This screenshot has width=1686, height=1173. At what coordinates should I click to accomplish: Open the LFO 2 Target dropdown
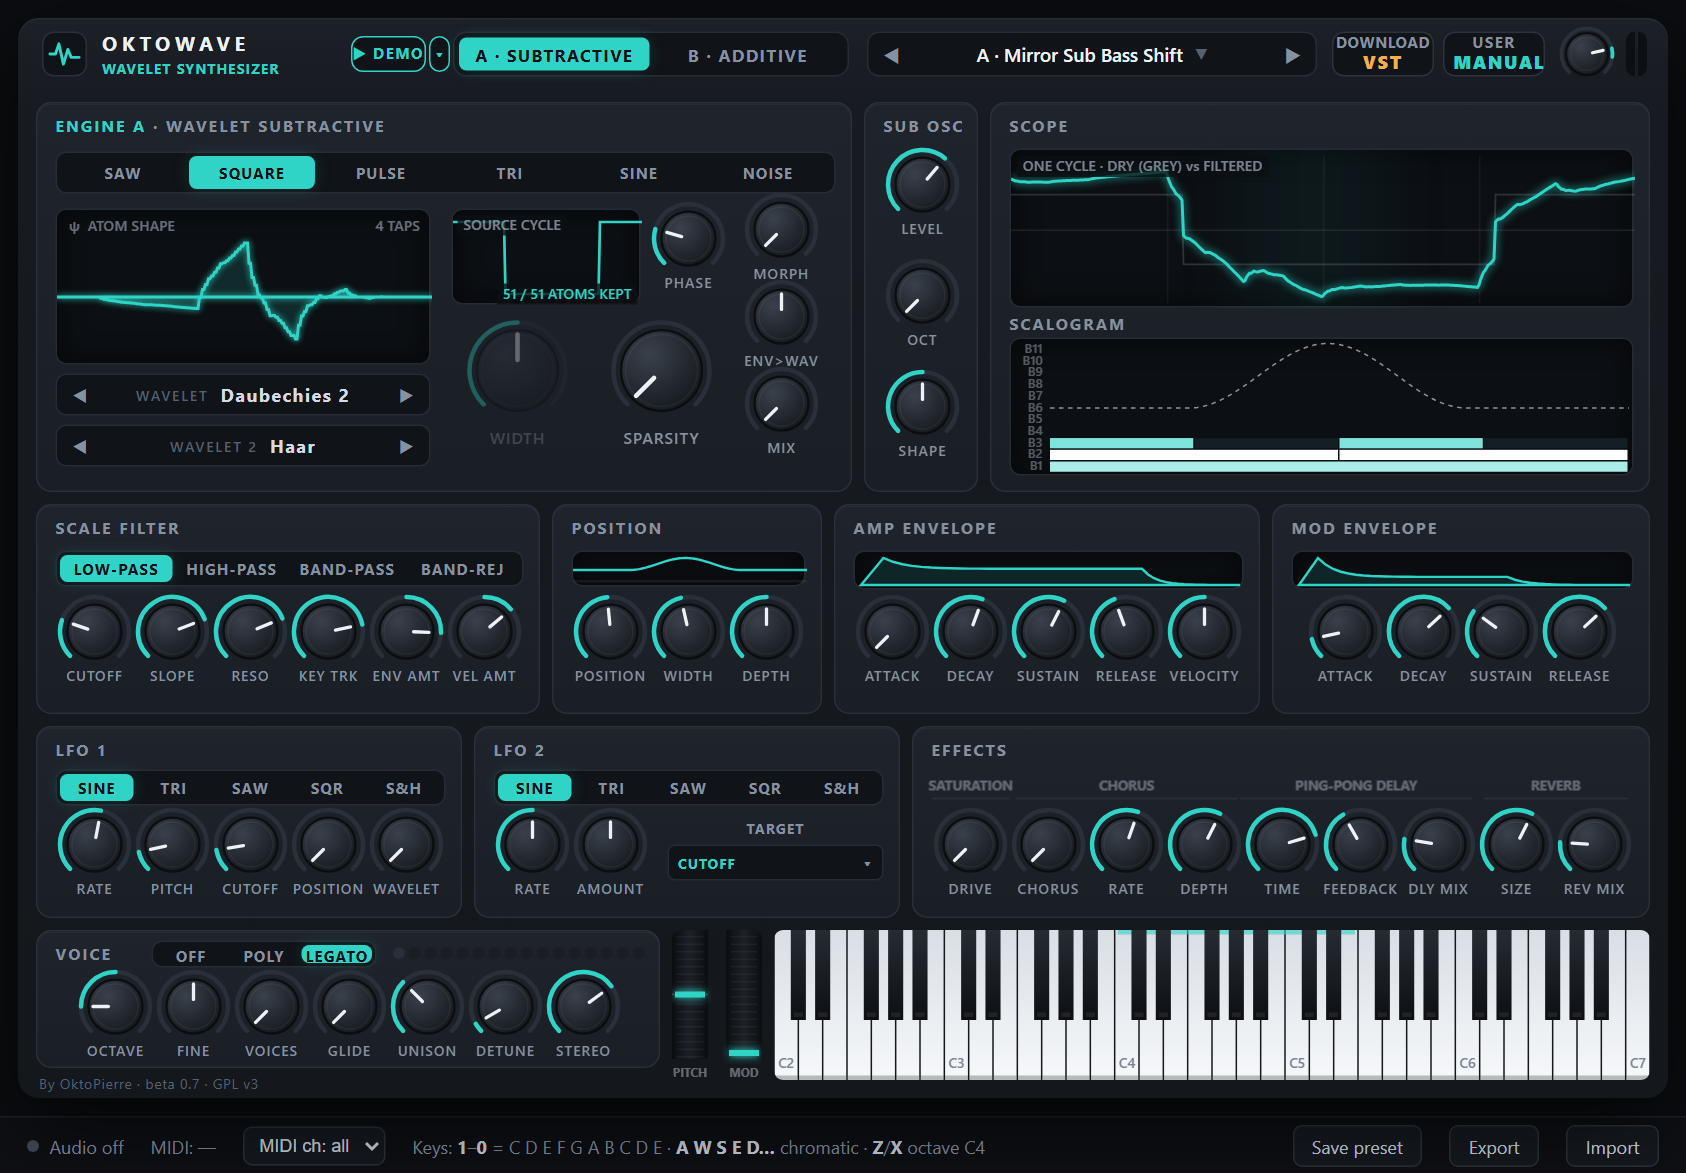[x=775, y=863]
